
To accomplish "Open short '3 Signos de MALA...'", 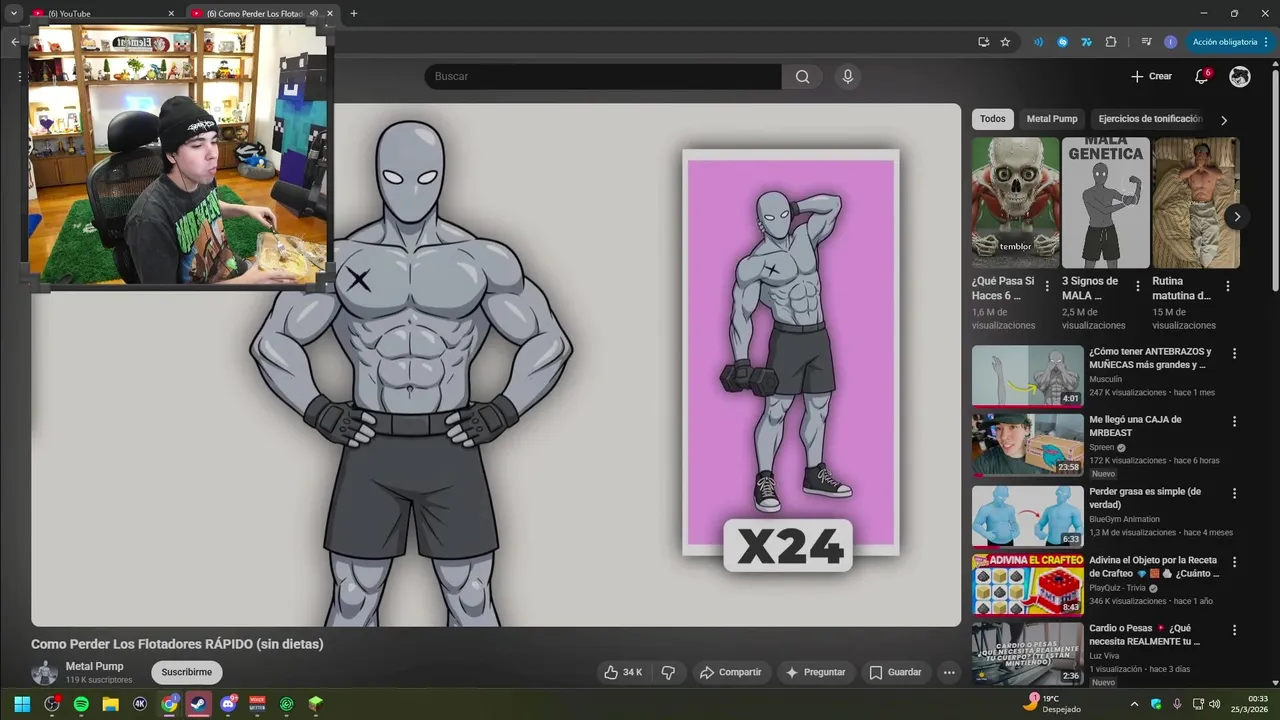I will 1105,203.
